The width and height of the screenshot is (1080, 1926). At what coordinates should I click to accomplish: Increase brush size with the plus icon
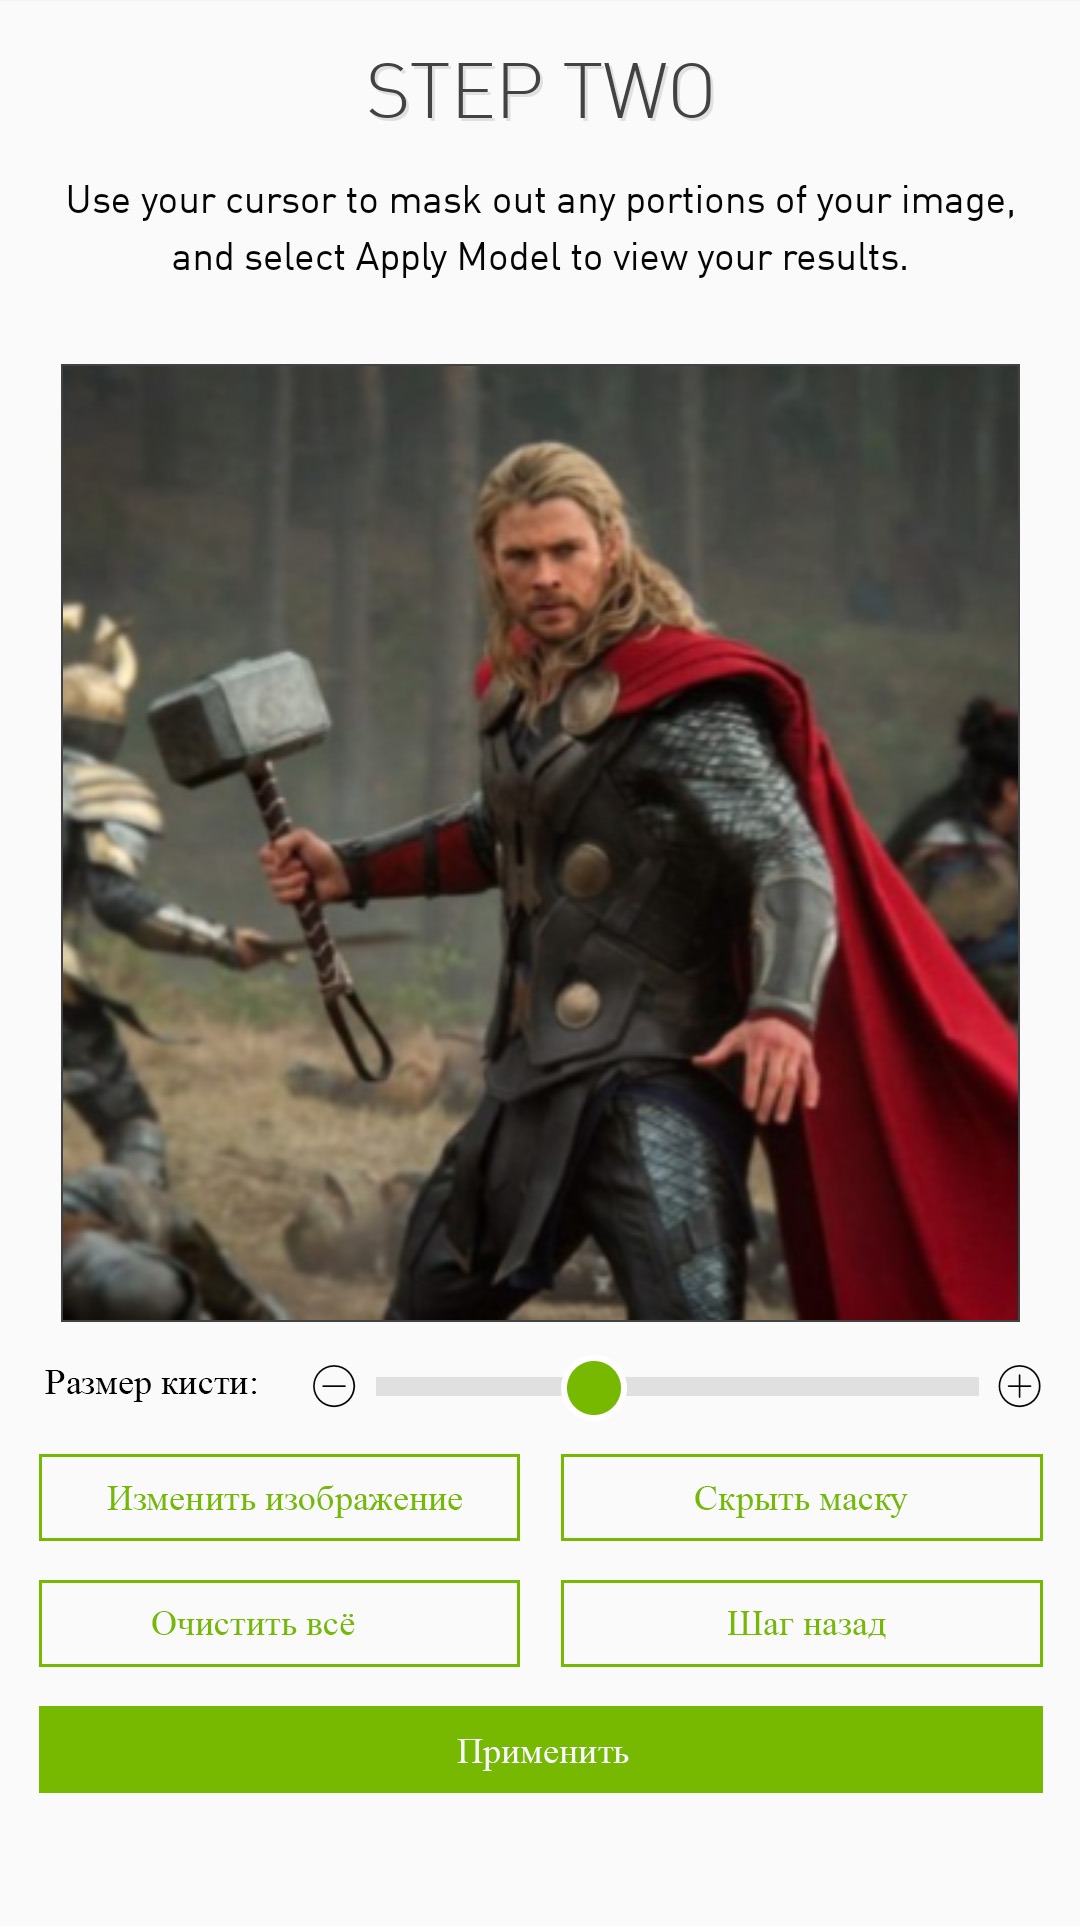pos(1020,1386)
